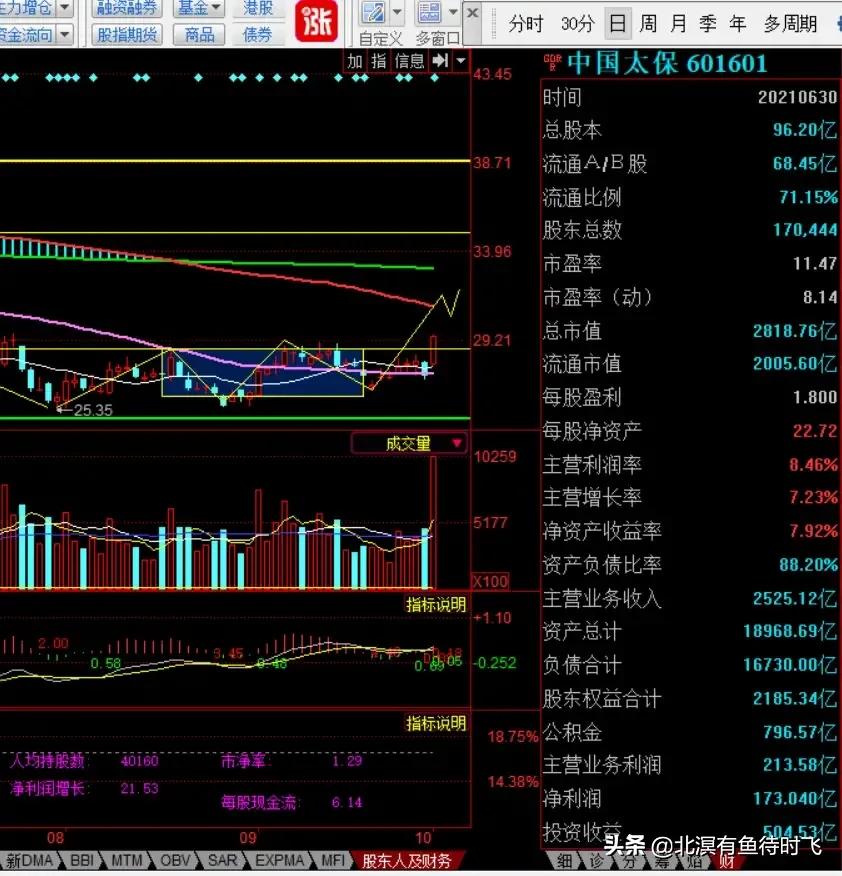Image resolution: width=842 pixels, height=876 pixels.
Task: Click the 债券 button
Action: [x=258, y=35]
